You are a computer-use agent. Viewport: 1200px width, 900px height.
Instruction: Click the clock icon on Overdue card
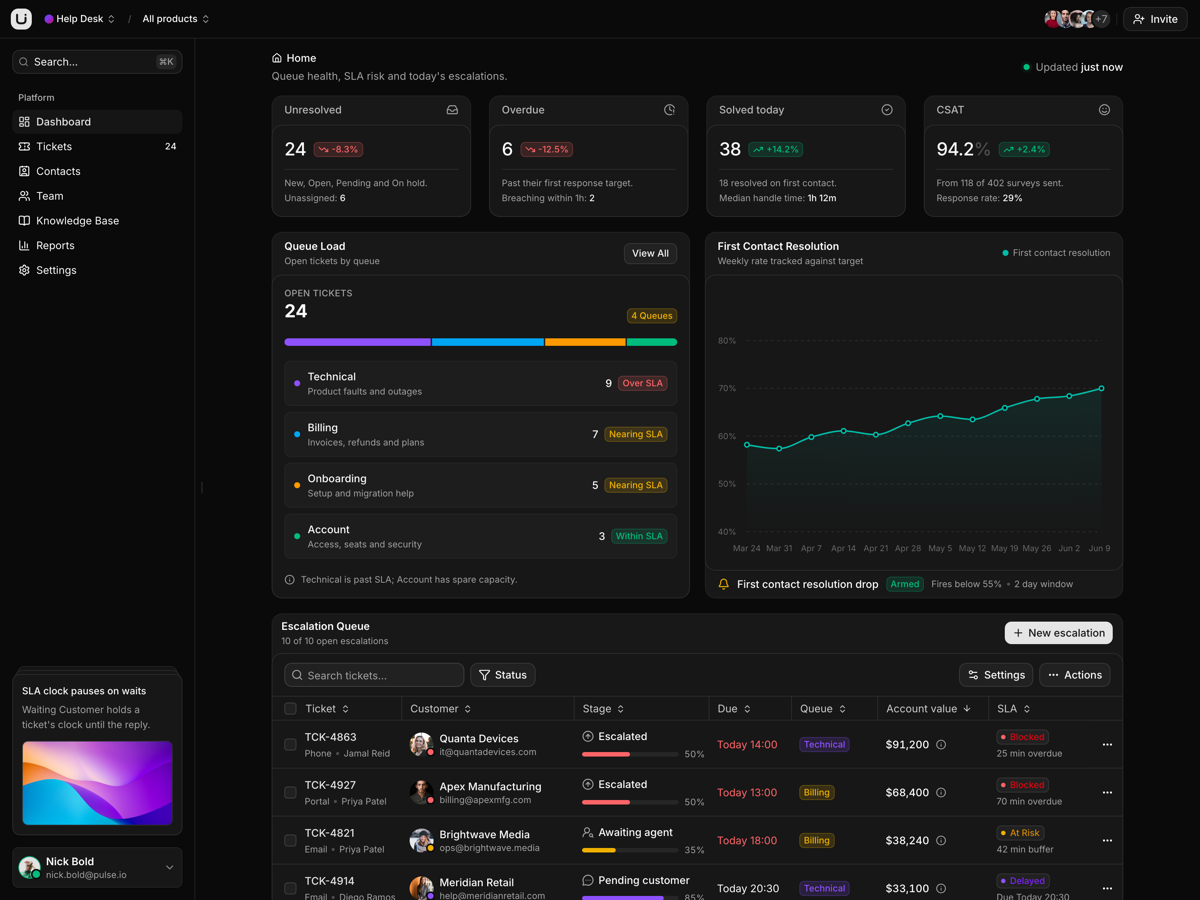pos(670,110)
